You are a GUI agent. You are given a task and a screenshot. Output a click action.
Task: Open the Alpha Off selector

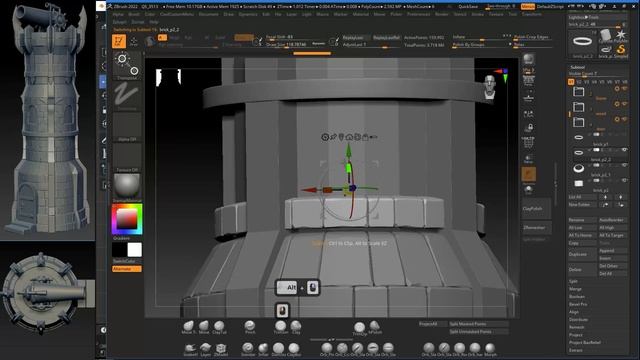(127, 127)
